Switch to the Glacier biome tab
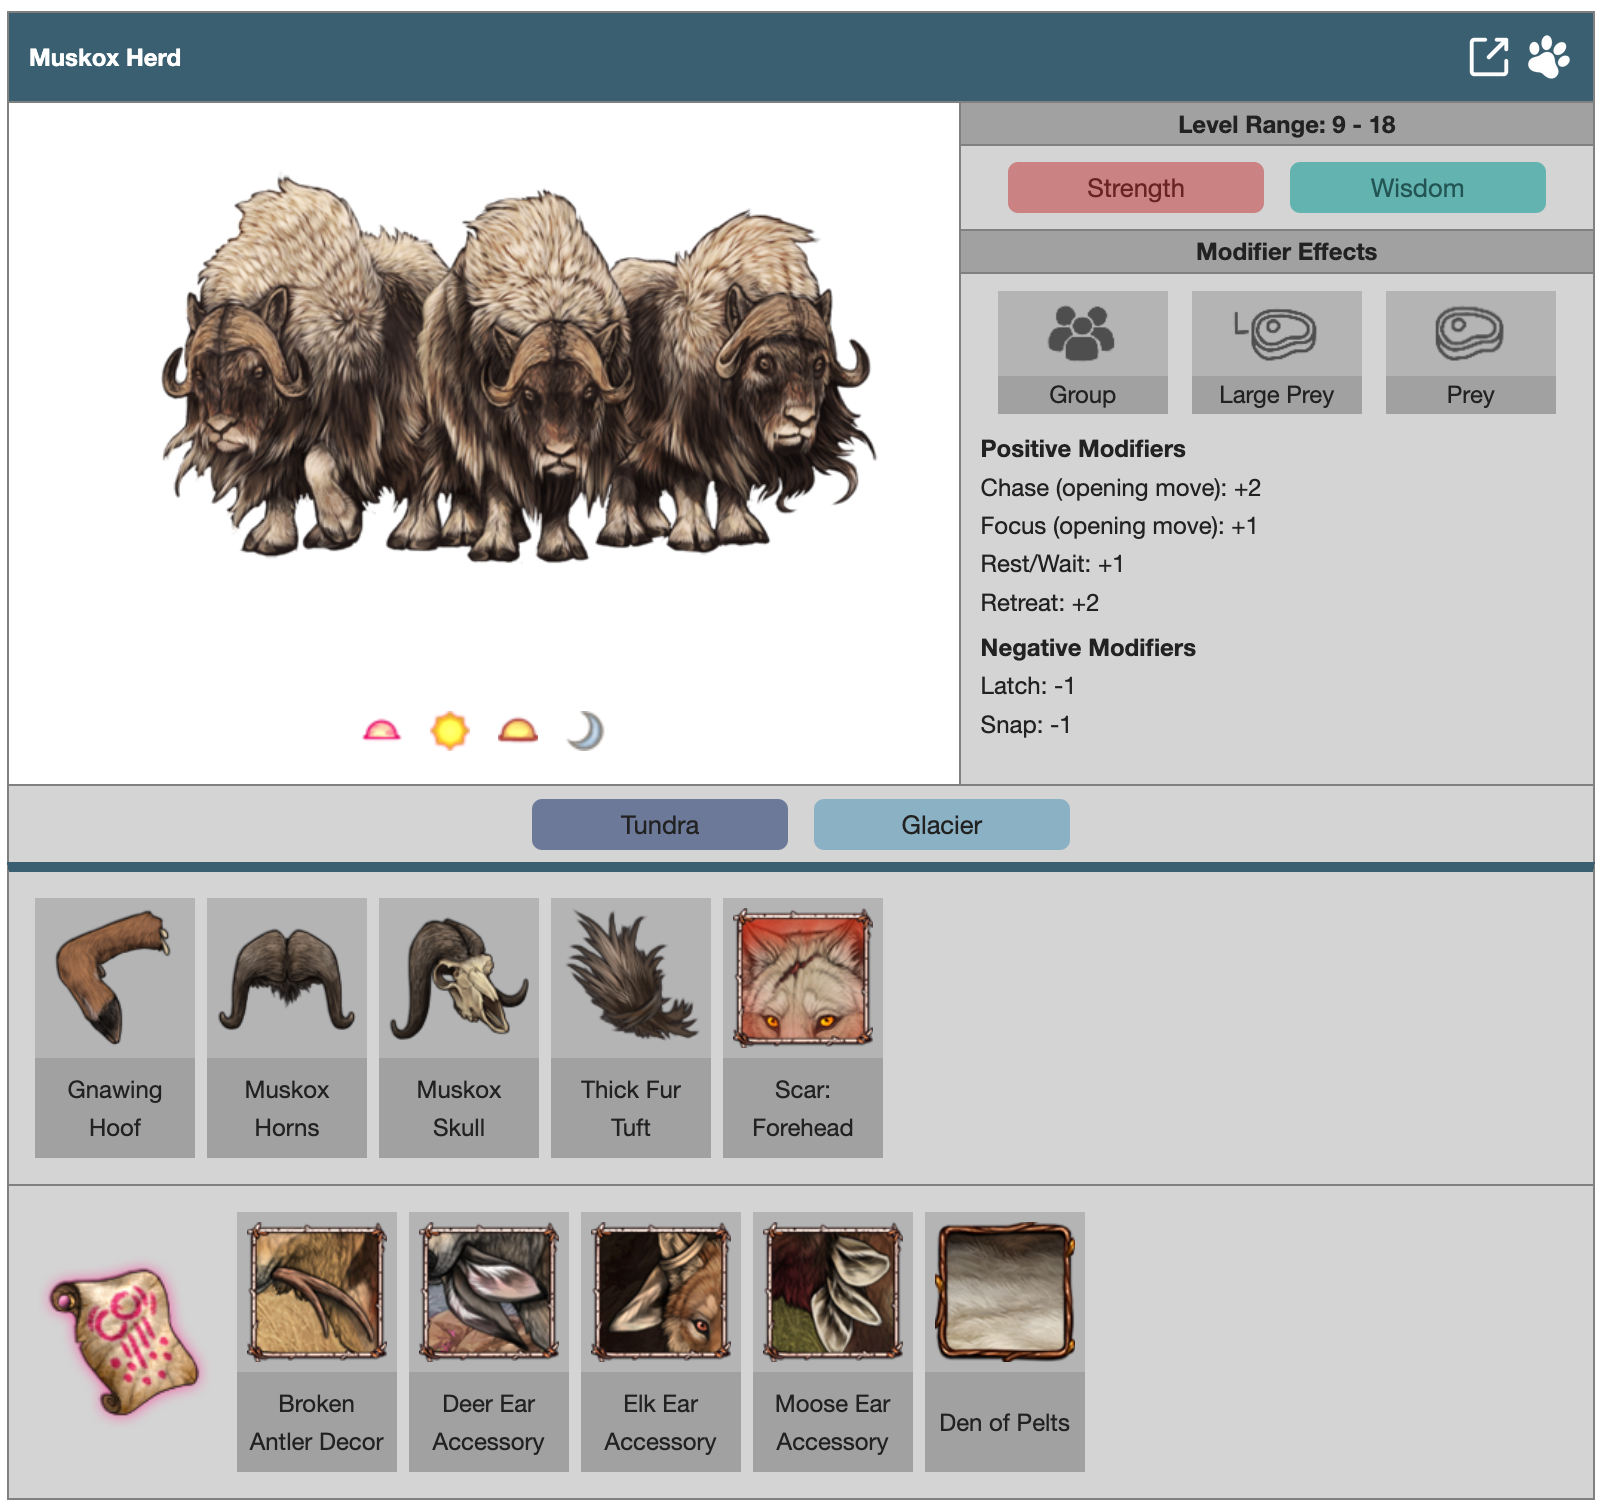Screen dimensions: 1606x1512 (x=941, y=825)
